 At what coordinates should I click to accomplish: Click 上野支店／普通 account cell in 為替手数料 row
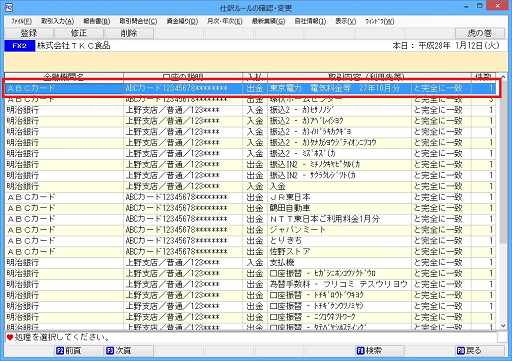point(183,284)
